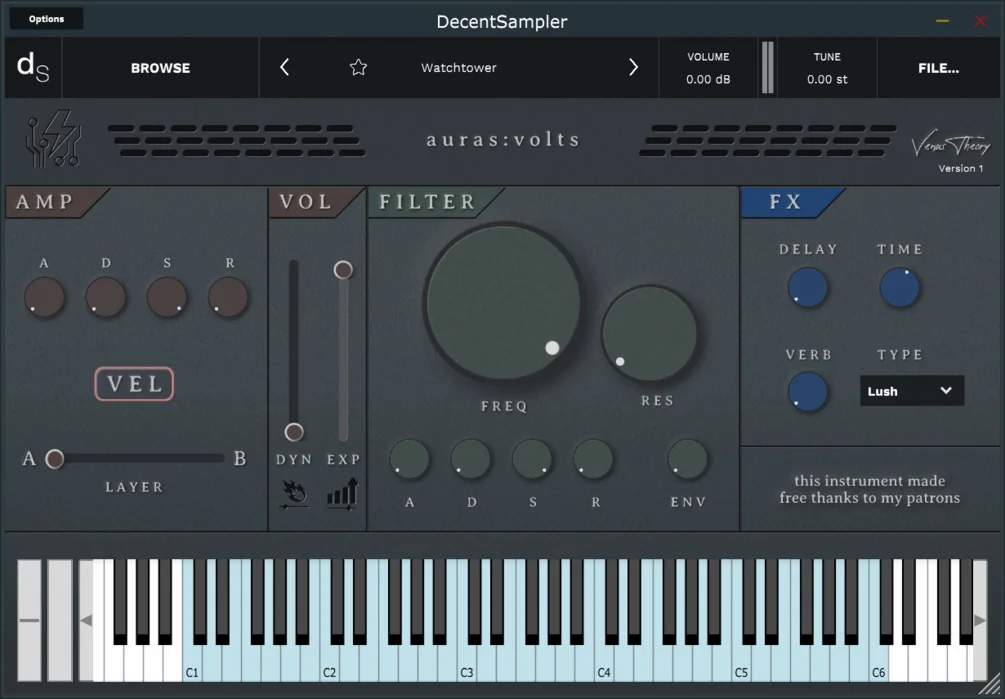Open the FILE... menu
This screenshot has height=699, width=1005.
(938, 68)
